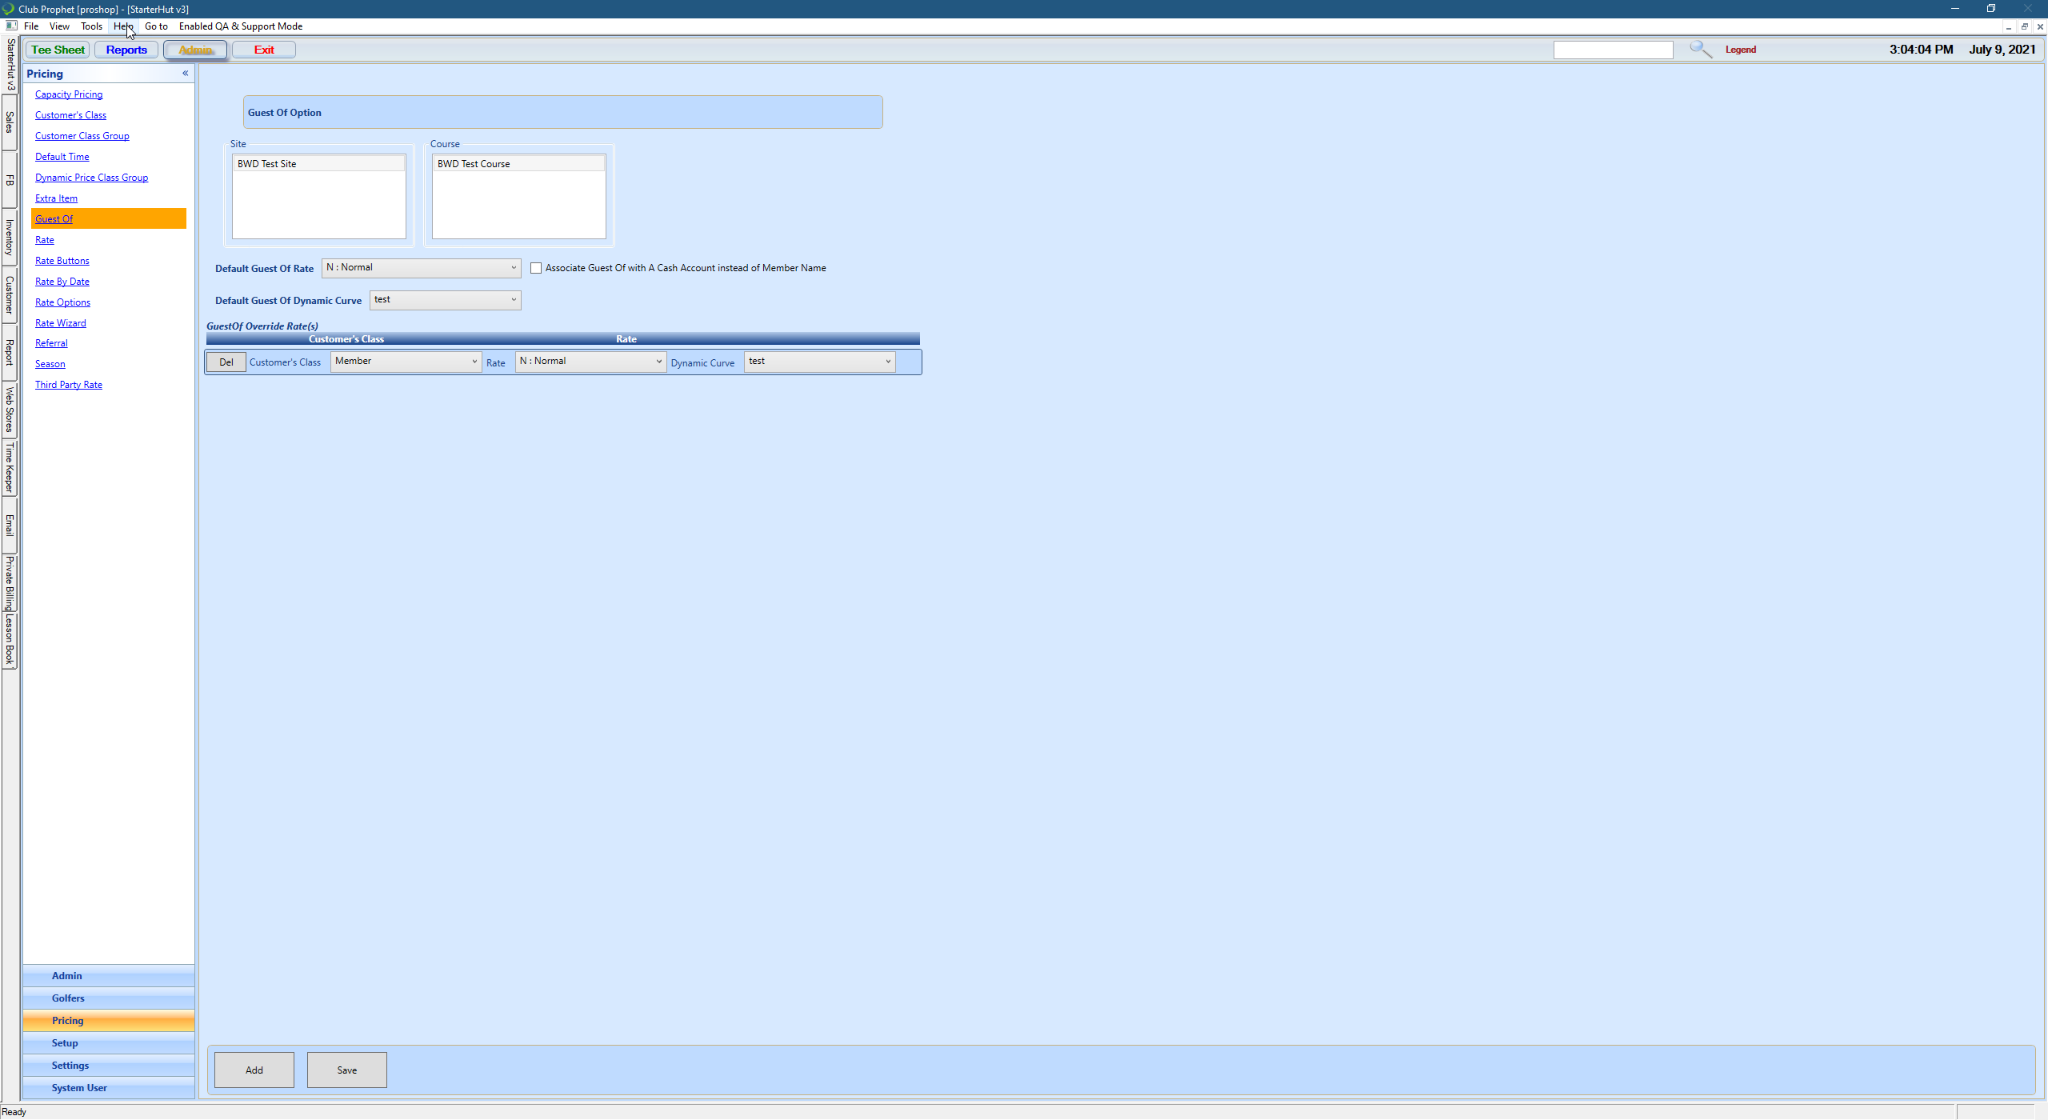Expand the Customer's Class Member dropdown
This screenshot has height=1120, width=2048.
(474, 362)
